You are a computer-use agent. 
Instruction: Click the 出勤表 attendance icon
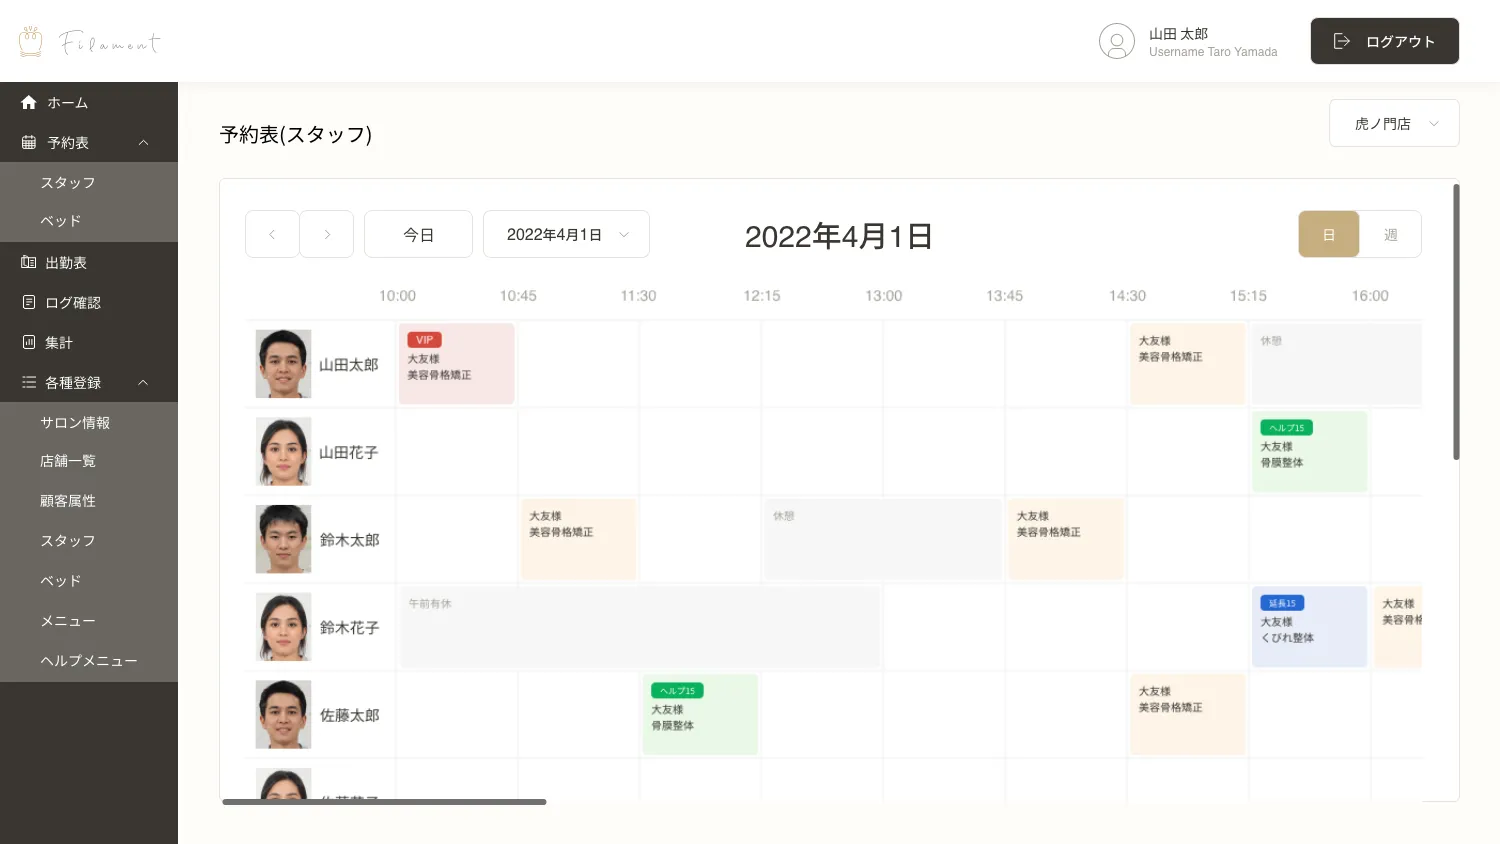tap(29, 263)
